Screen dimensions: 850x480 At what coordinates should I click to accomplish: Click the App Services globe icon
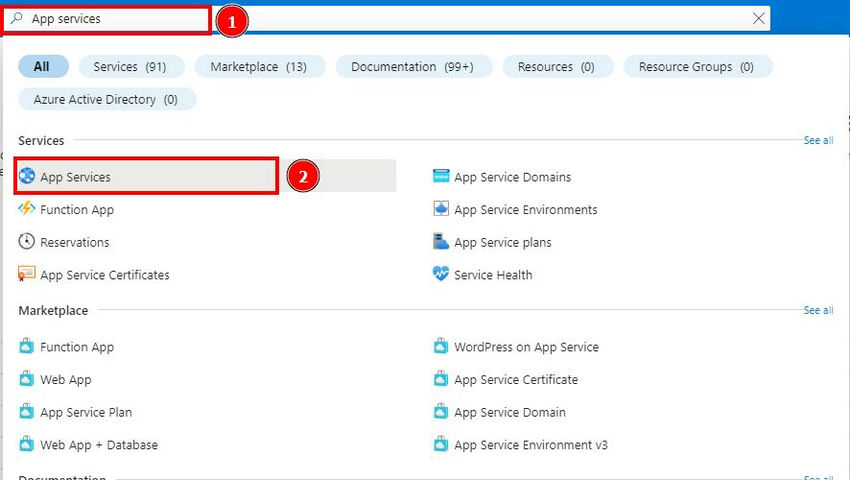tap(27, 177)
